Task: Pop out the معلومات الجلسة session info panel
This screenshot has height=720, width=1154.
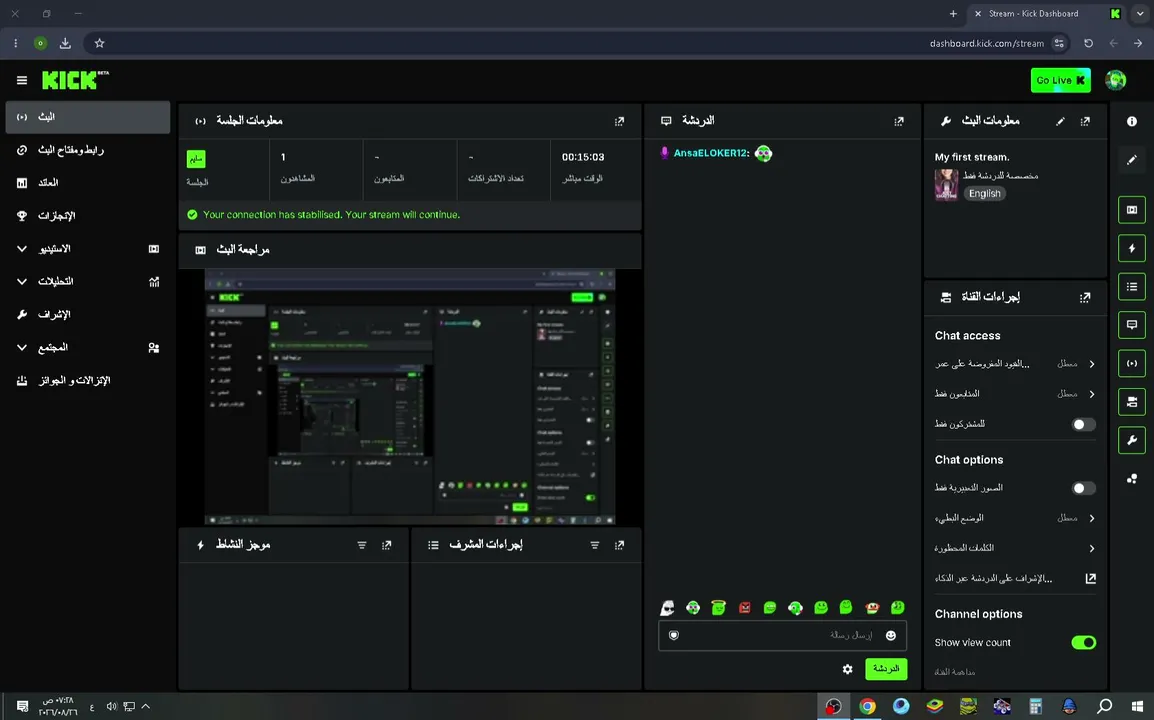Action: point(620,121)
